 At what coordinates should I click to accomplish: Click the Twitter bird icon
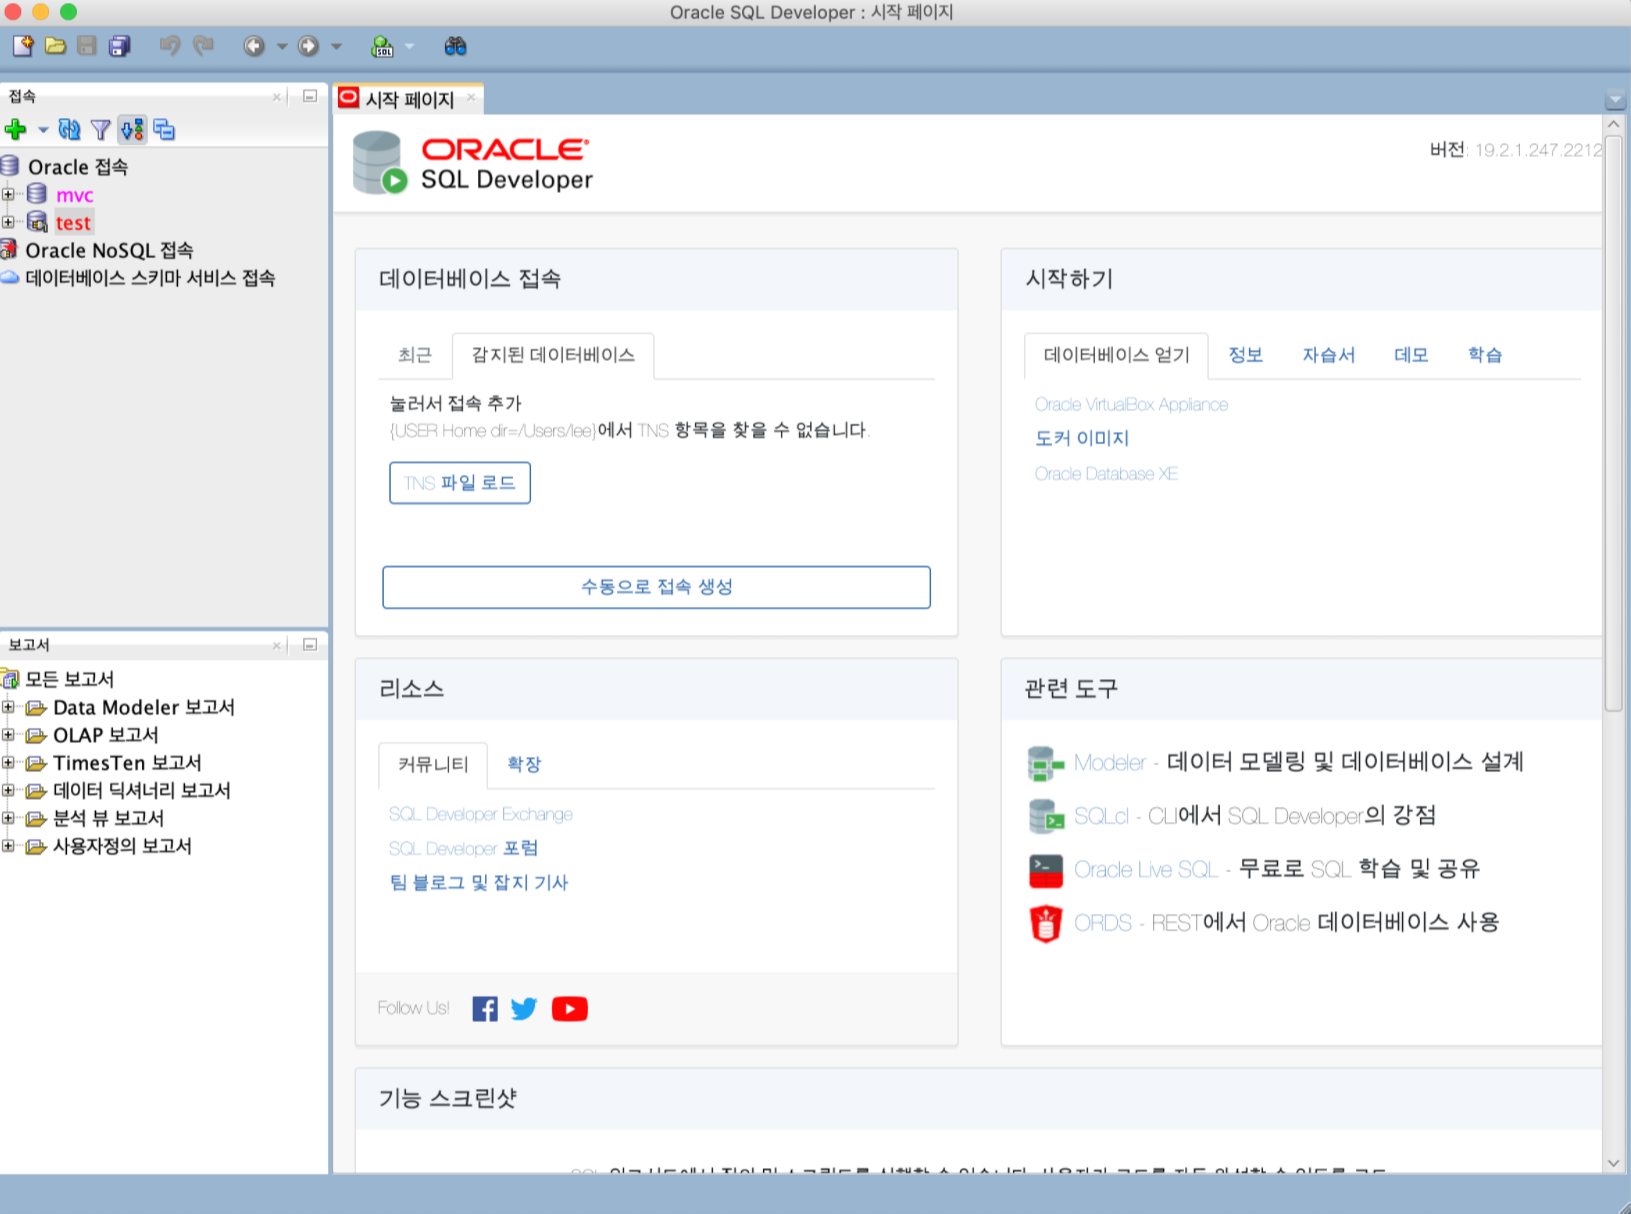tap(524, 1009)
